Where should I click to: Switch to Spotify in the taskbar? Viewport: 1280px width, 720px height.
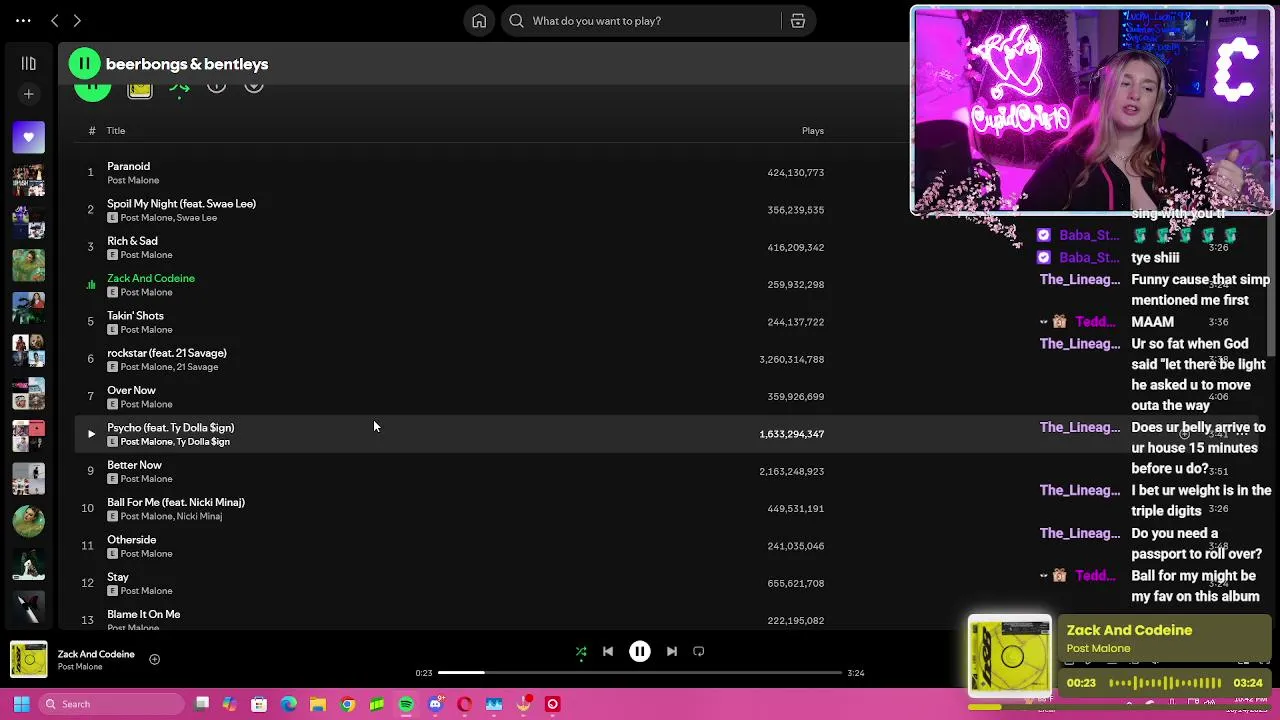click(x=406, y=704)
